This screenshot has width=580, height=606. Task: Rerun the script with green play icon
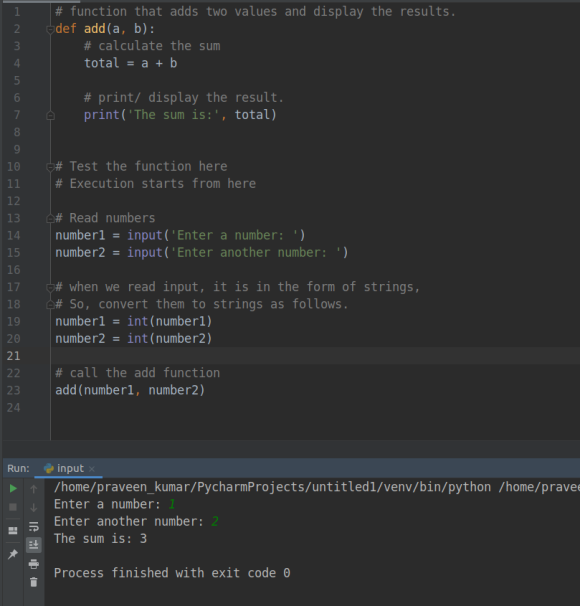pyautogui.click(x=13, y=489)
